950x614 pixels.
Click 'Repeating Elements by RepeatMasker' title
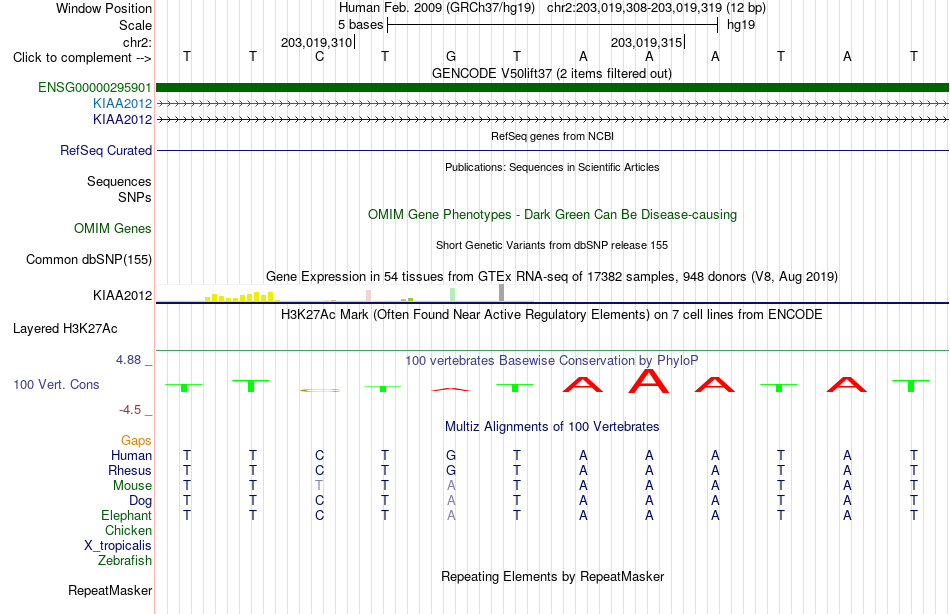[x=552, y=576]
